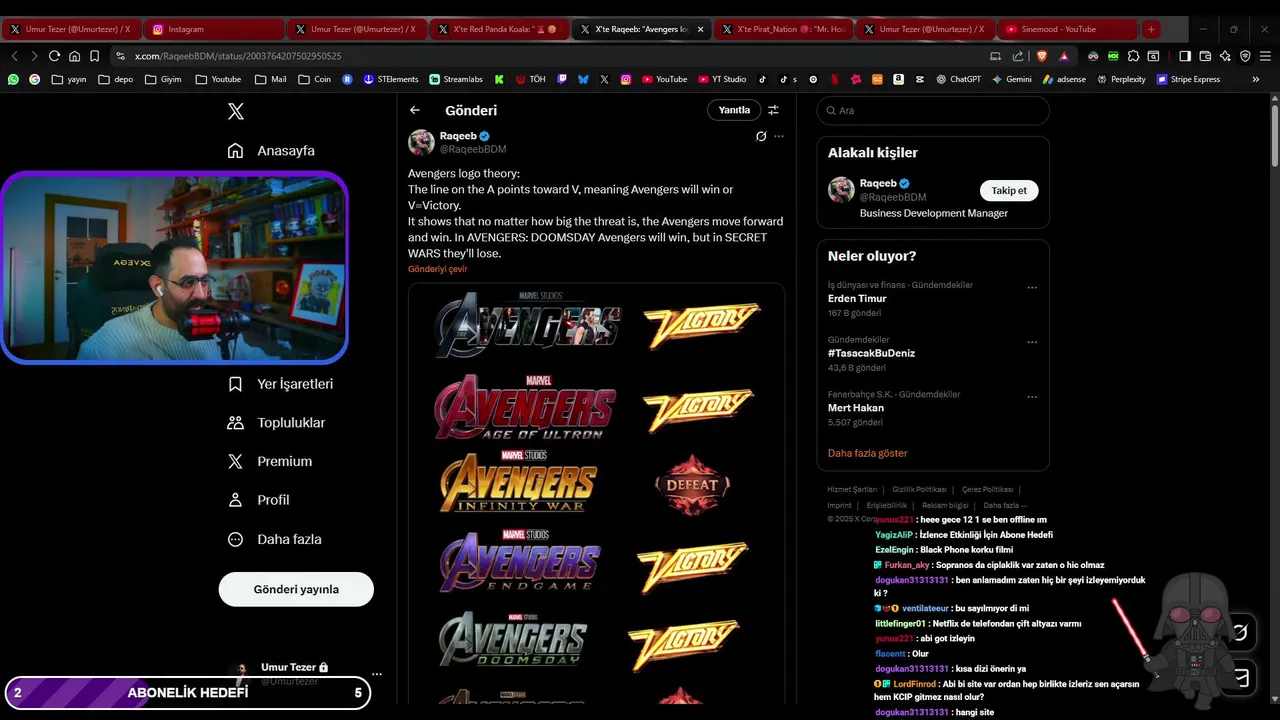Open the @RaqeebBDM handle on the post
Screen dimensions: 1280x720
(473, 149)
